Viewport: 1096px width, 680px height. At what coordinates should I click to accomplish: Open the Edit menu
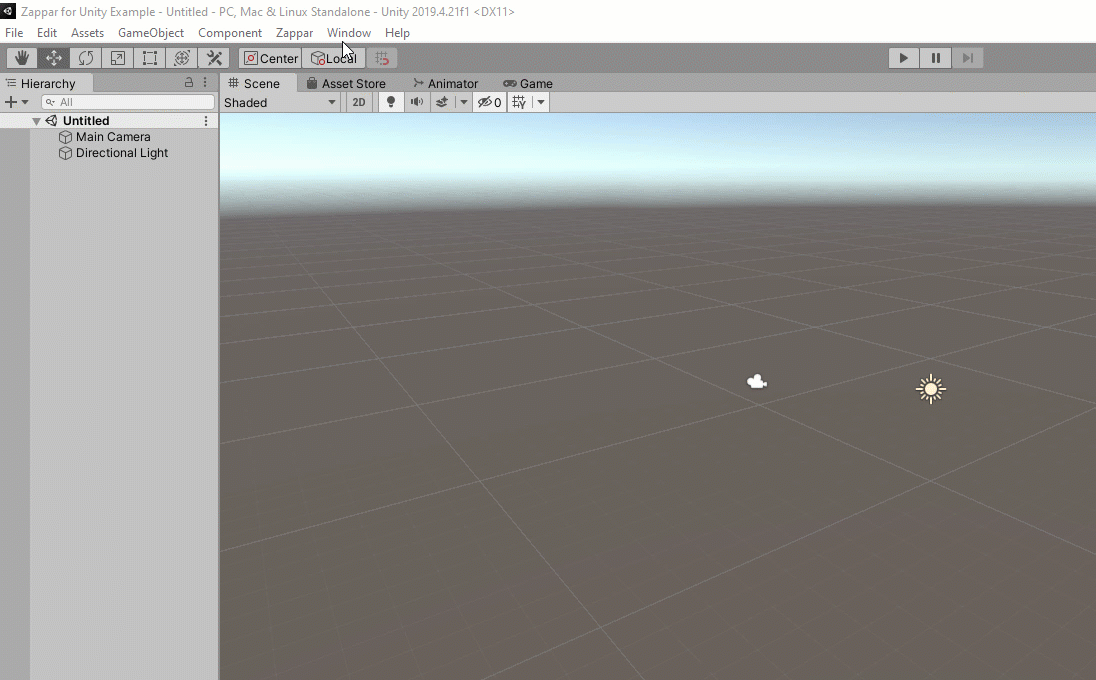tap(47, 33)
